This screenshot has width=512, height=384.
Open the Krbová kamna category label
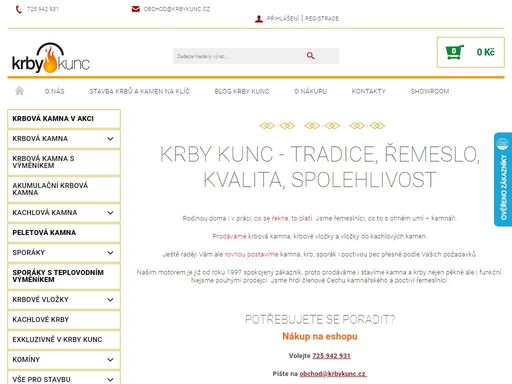pos(40,139)
